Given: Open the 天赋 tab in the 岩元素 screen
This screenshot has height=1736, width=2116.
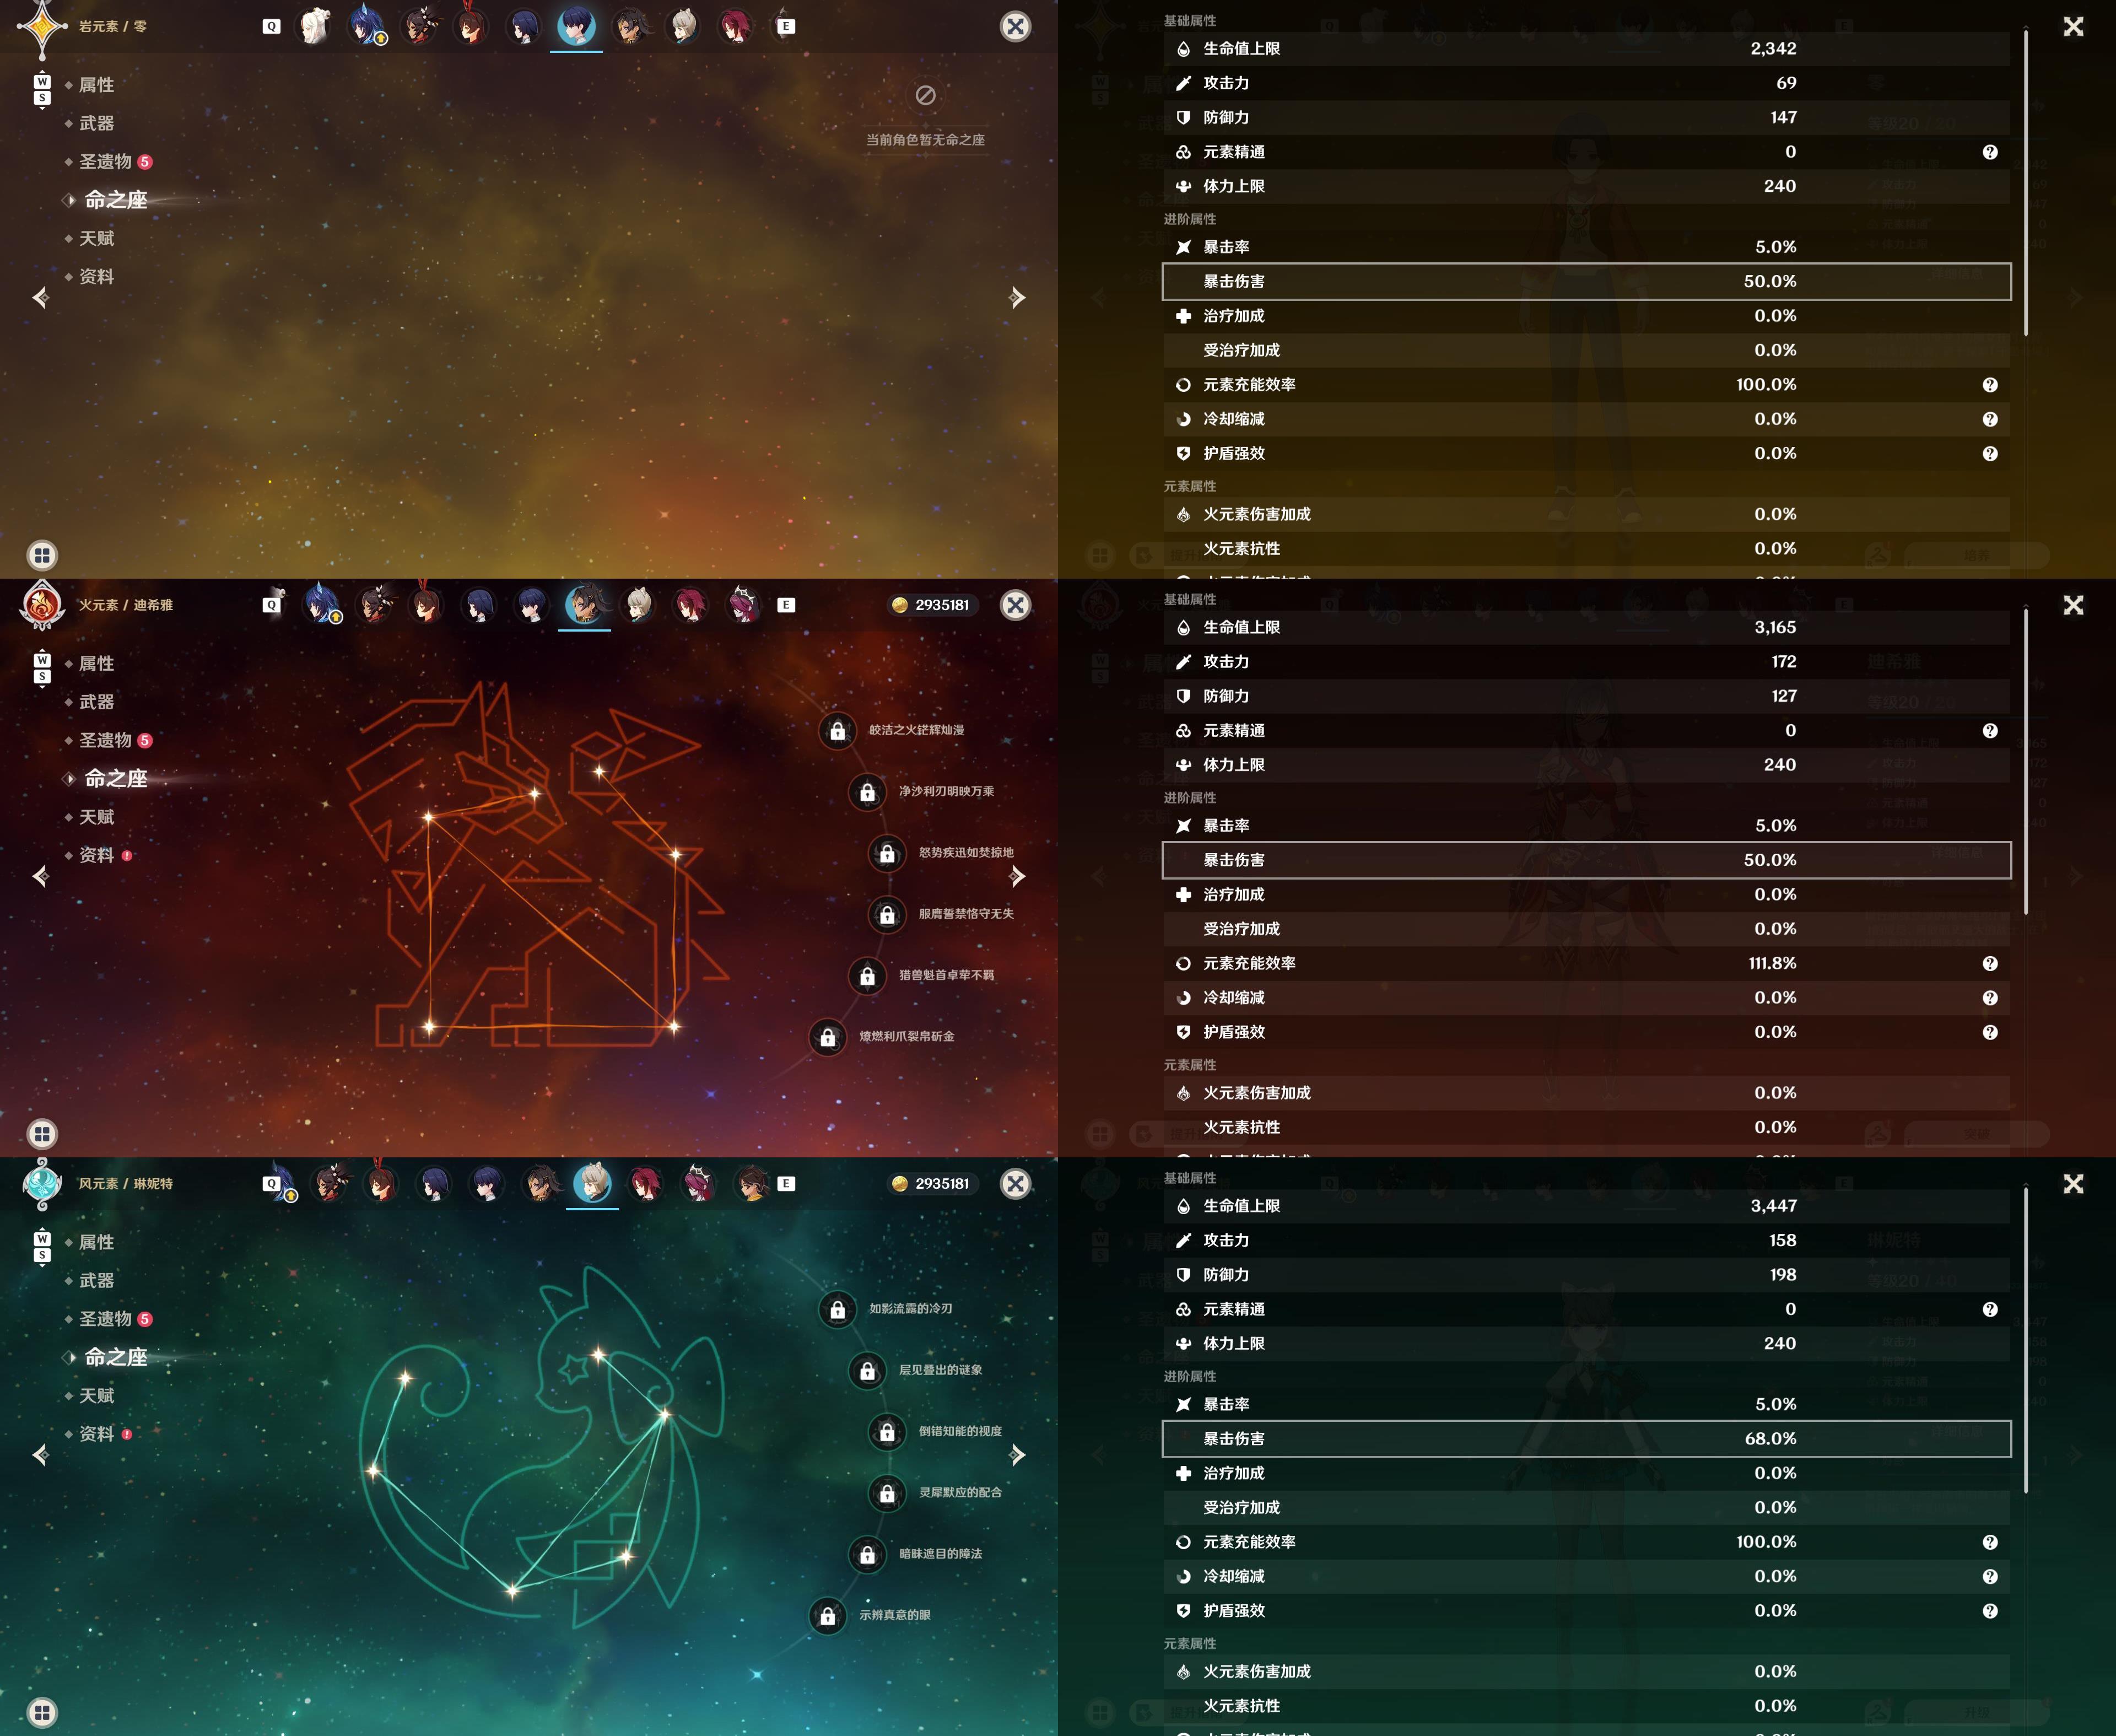Looking at the screenshot, I should [x=96, y=238].
